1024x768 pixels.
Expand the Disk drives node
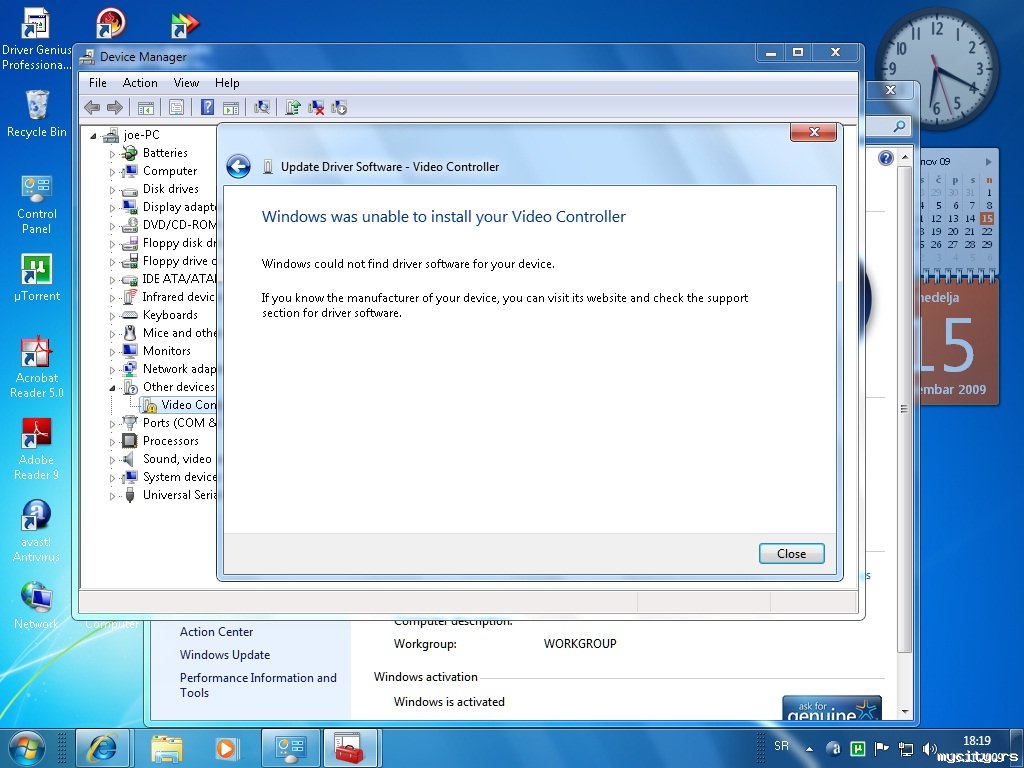tap(112, 190)
